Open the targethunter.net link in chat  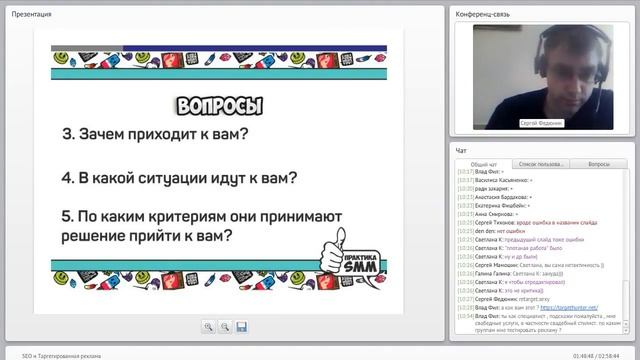(x=569, y=308)
